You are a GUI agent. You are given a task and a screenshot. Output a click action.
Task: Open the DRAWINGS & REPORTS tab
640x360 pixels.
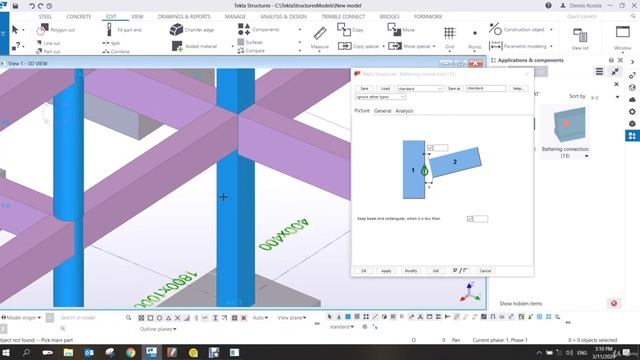[184, 16]
